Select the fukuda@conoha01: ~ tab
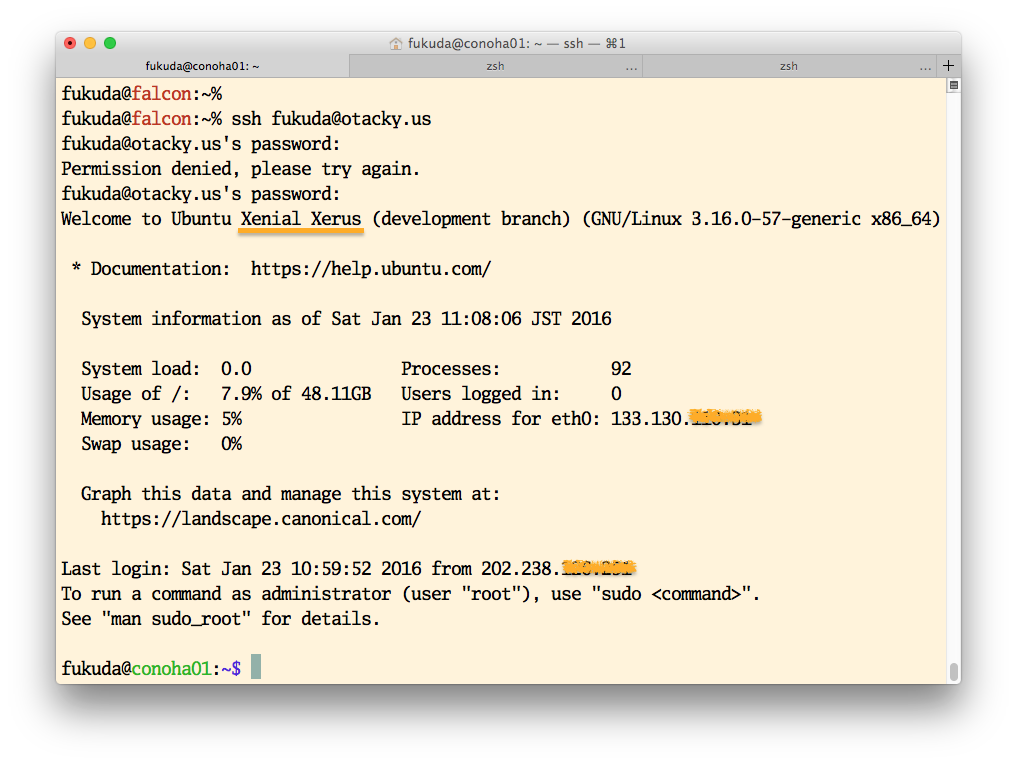 coord(202,66)
